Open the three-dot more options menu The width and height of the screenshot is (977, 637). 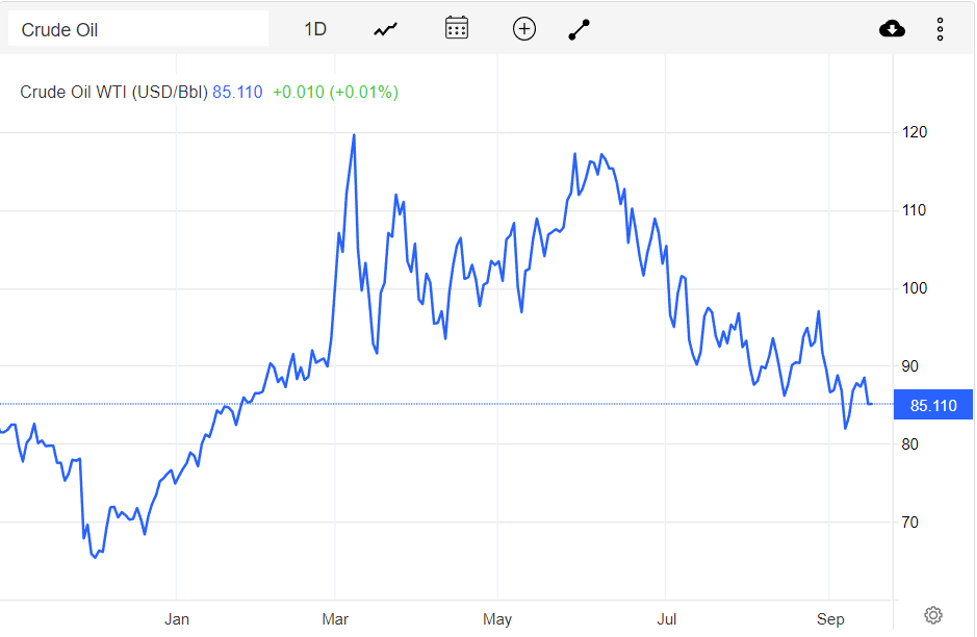tap(940, 29)
